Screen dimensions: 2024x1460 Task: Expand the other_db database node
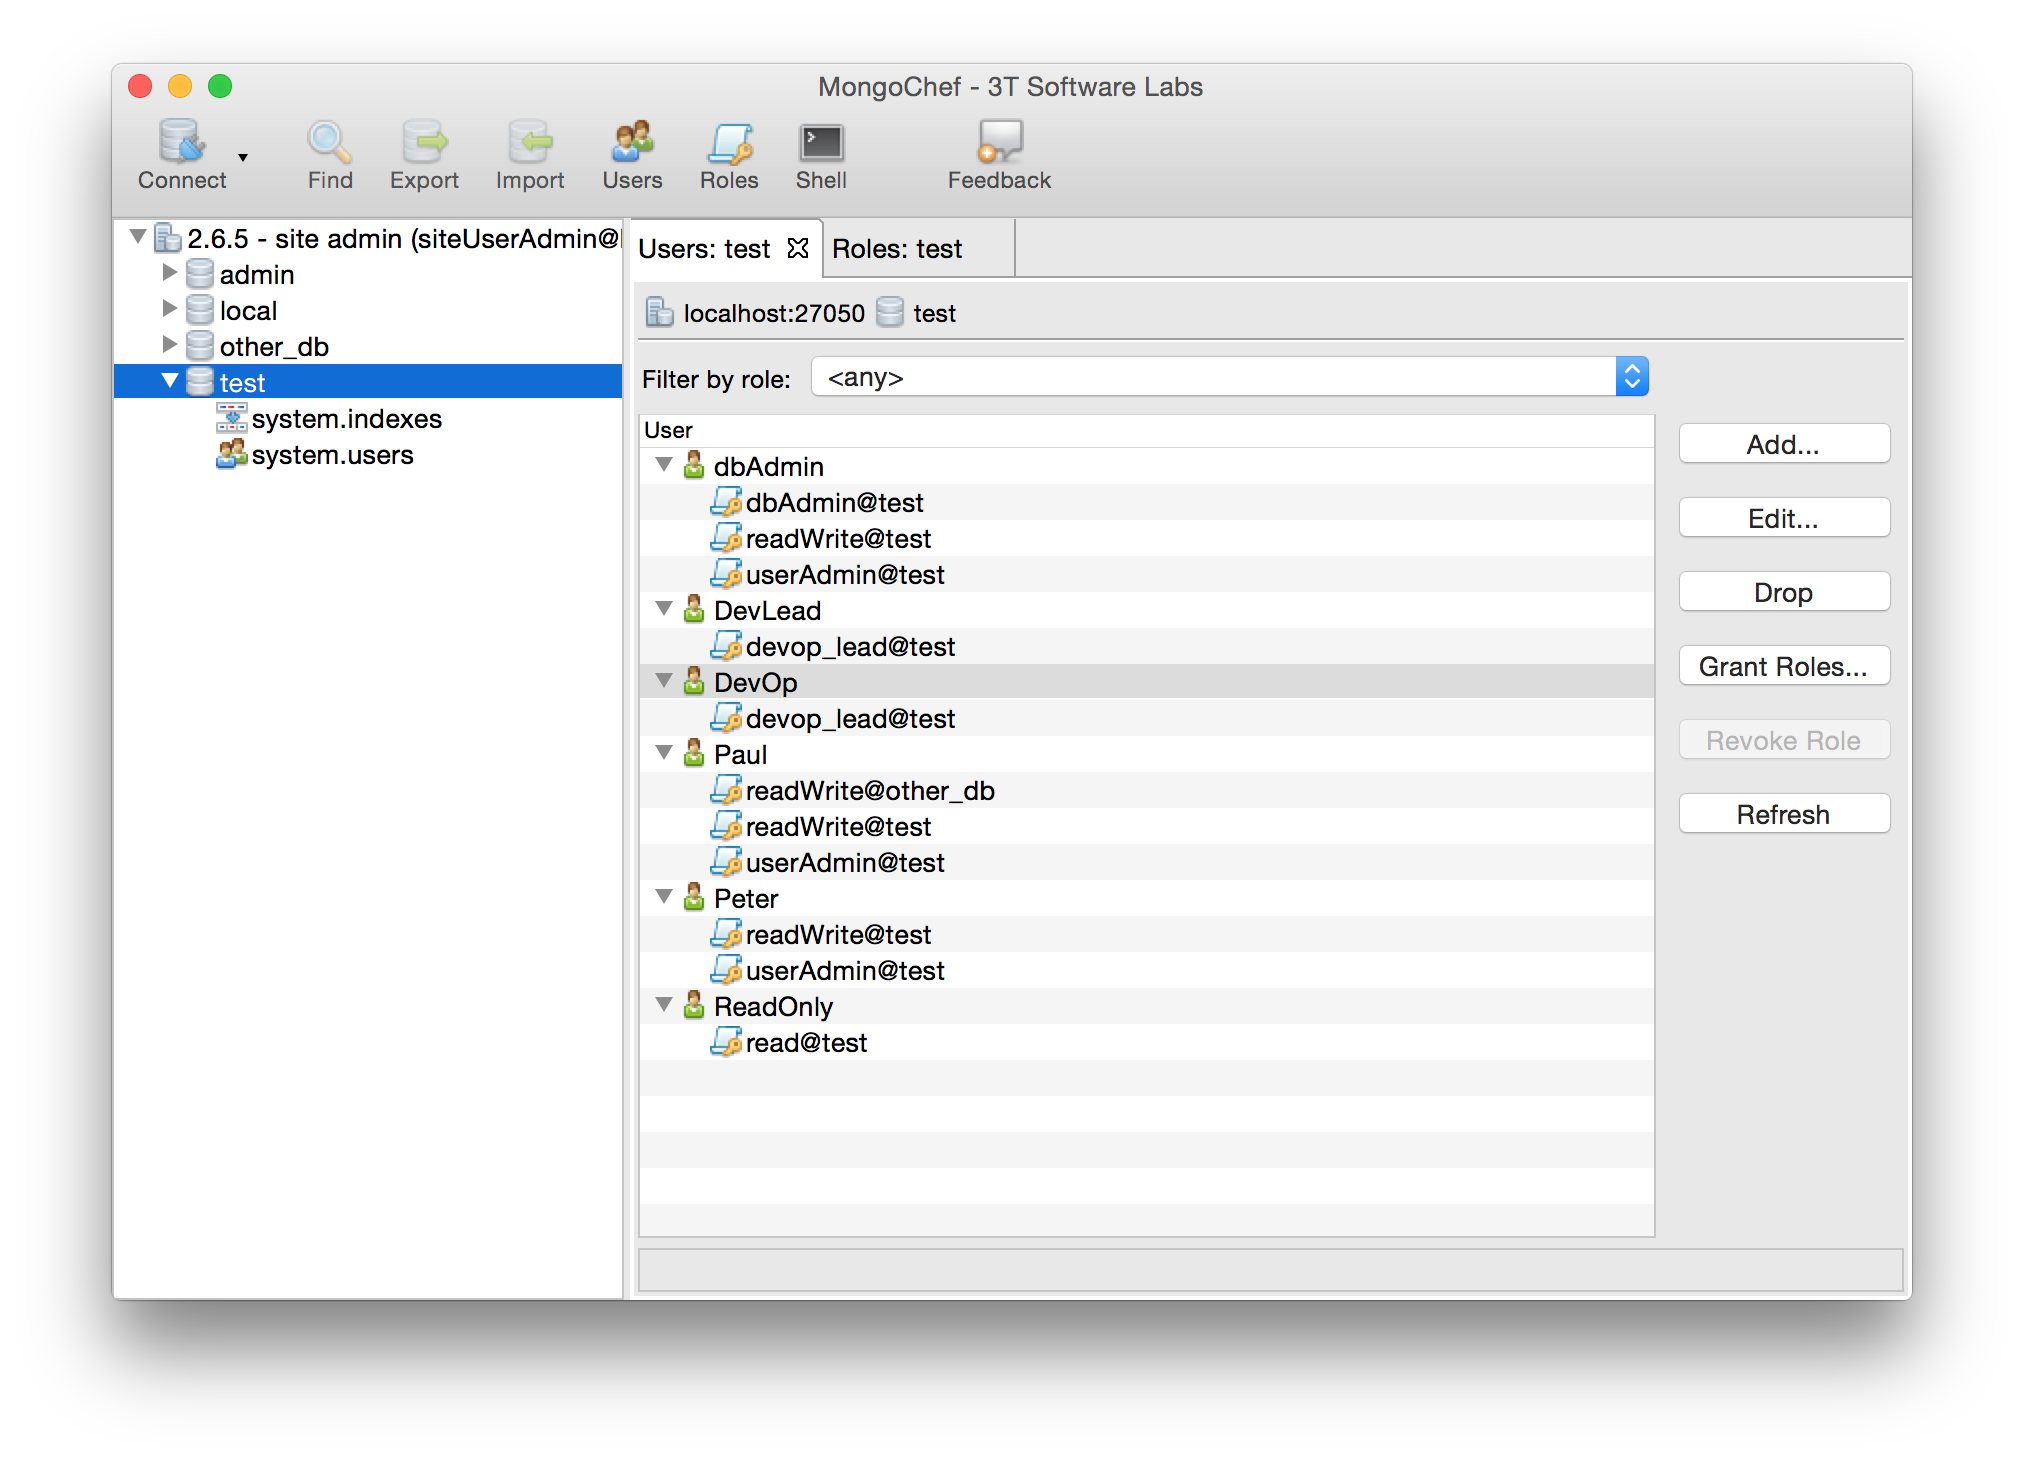coord(169,344)
